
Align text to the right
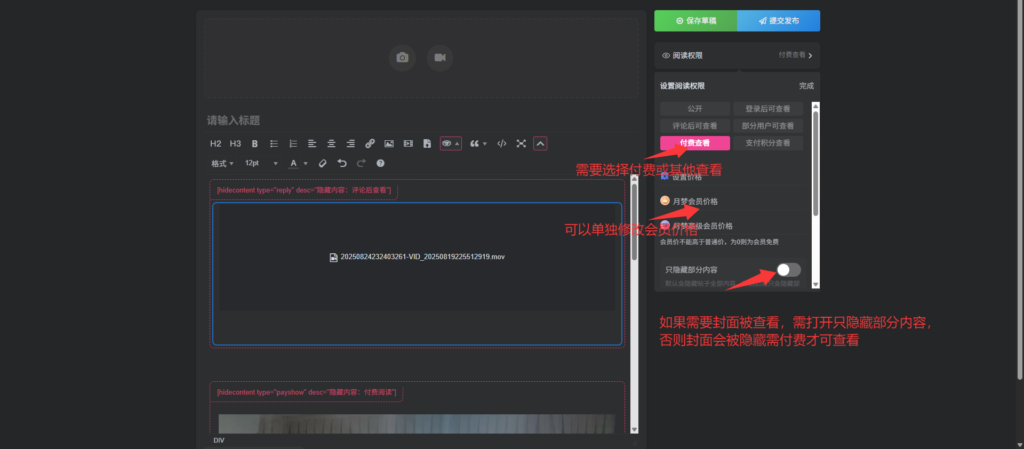point(351,144)
